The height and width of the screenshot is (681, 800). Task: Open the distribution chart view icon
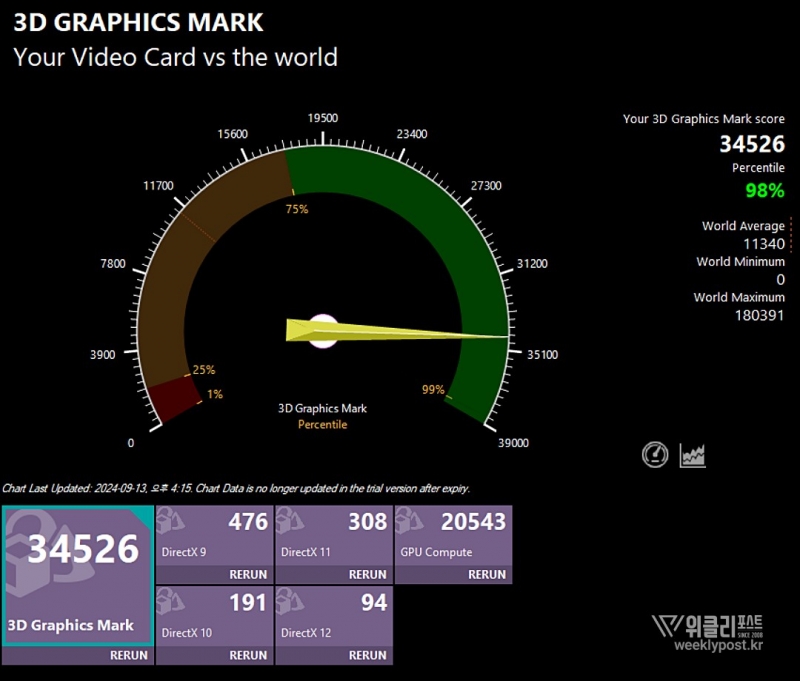pos(692,455)
